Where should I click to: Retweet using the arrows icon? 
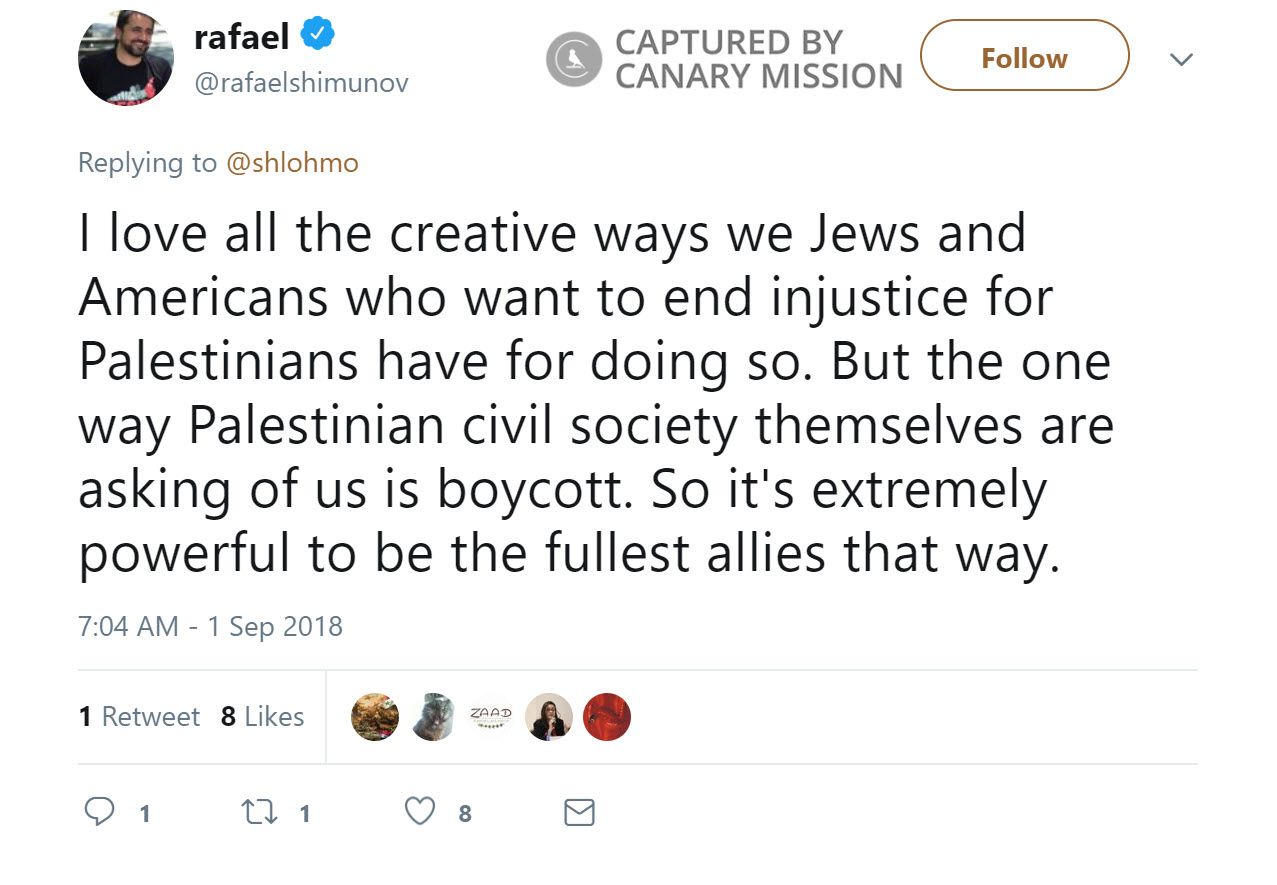[x=259, y=811]
